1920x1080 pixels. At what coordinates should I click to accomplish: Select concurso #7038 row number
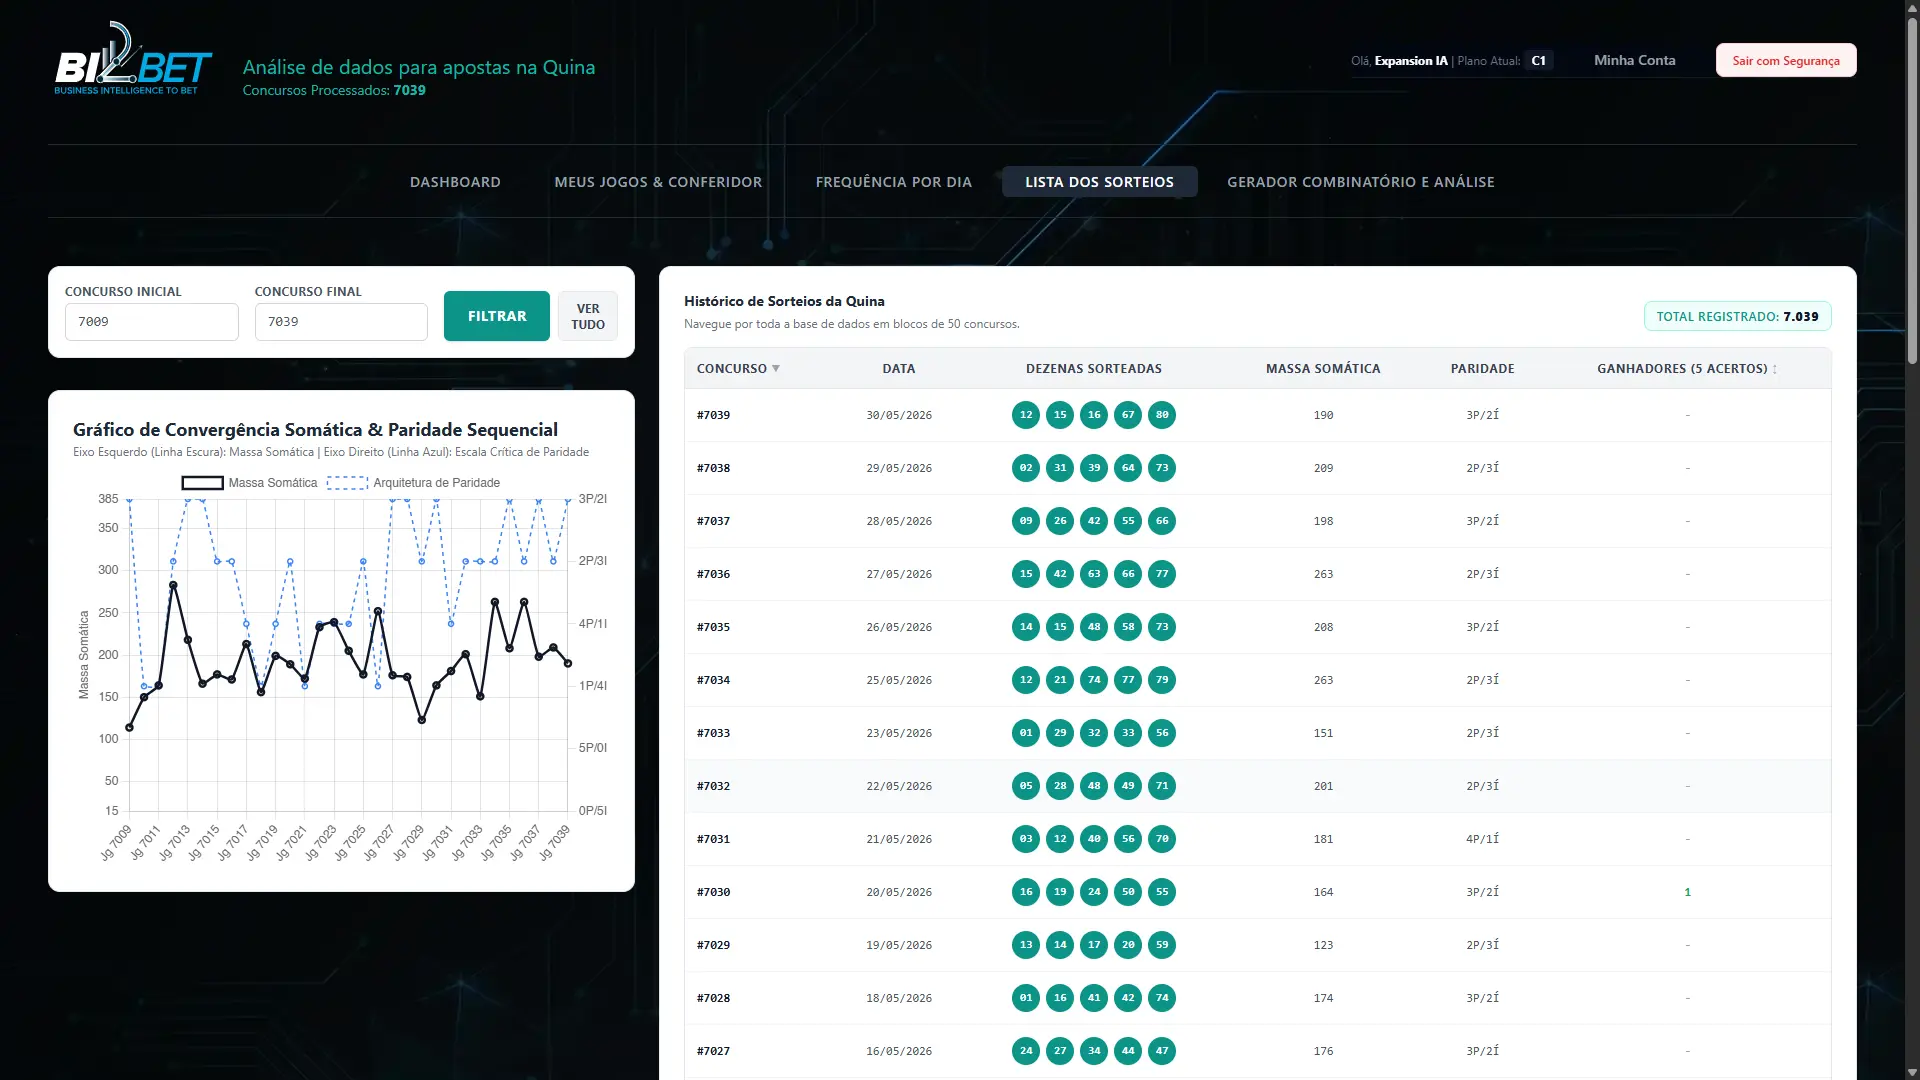(x=713, y=468)
